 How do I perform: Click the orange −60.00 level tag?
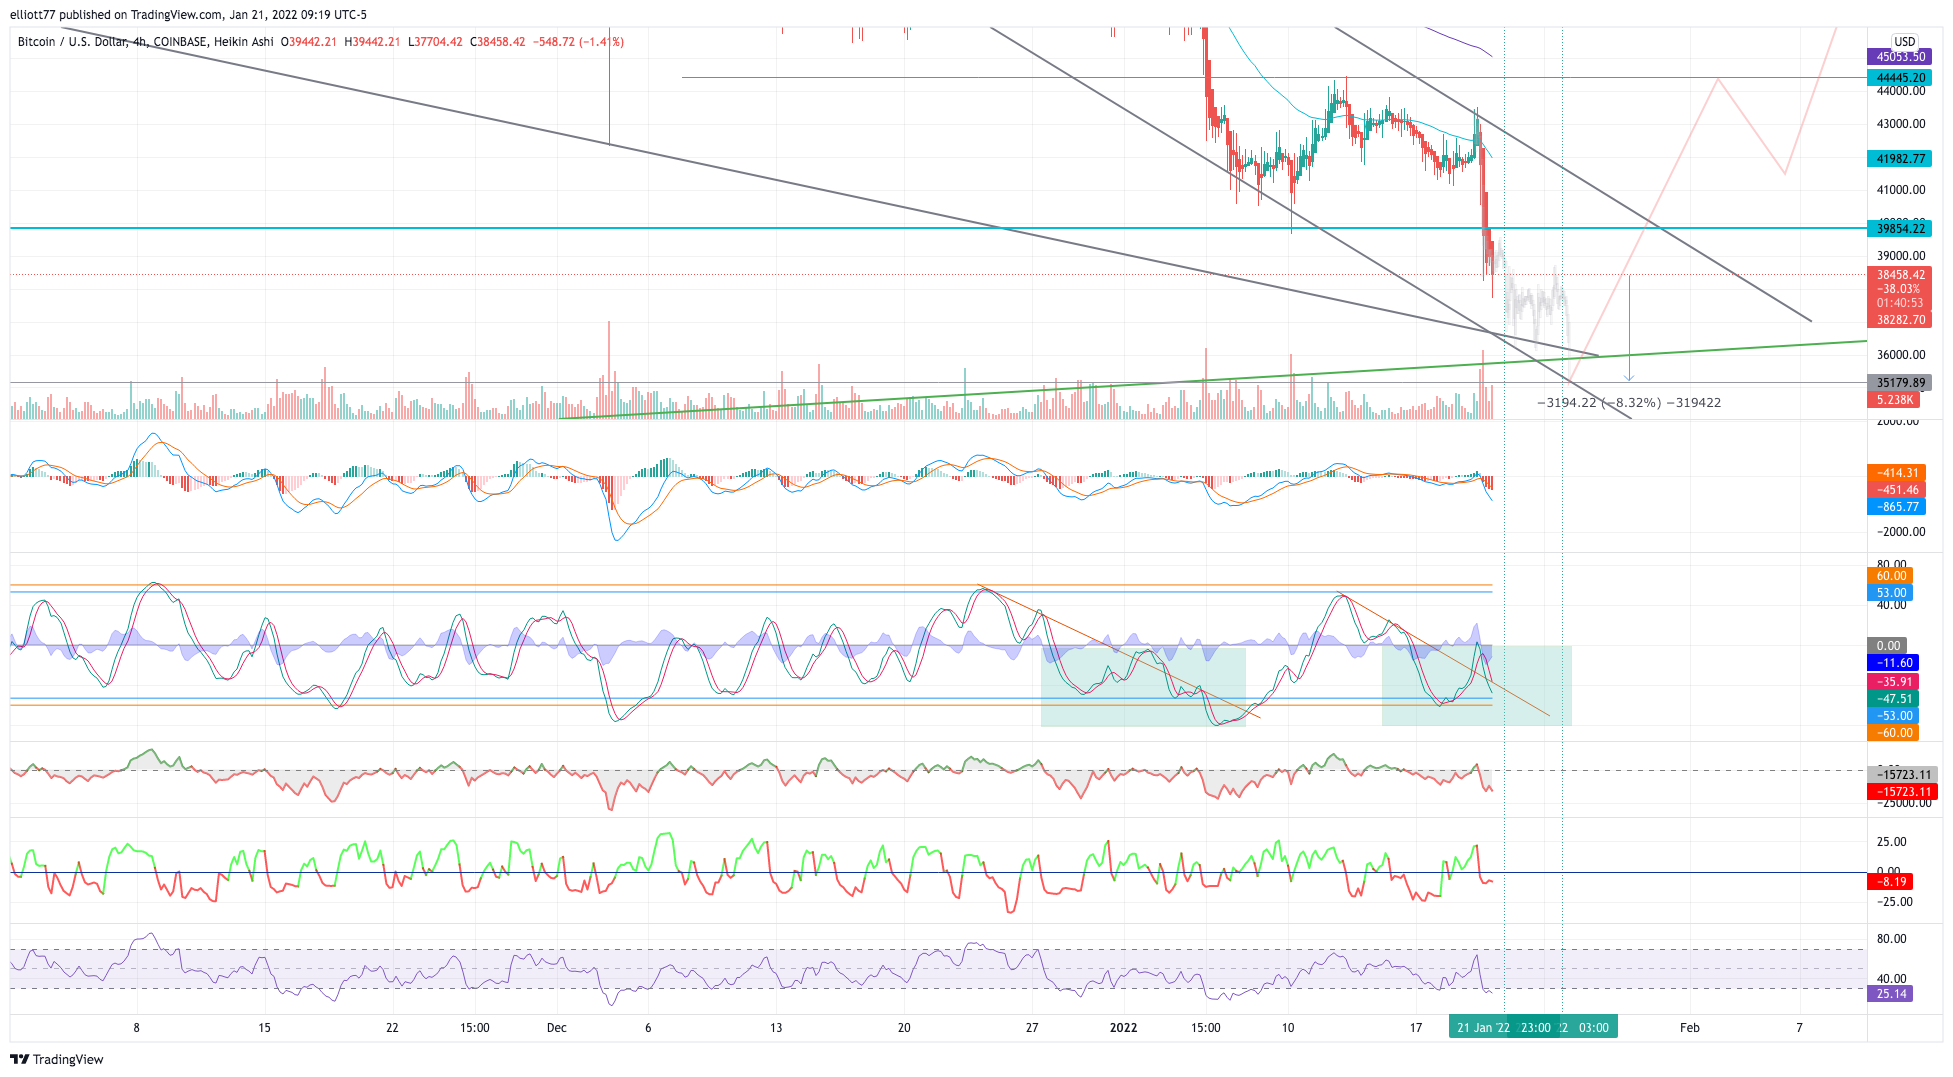[1892, 733]
